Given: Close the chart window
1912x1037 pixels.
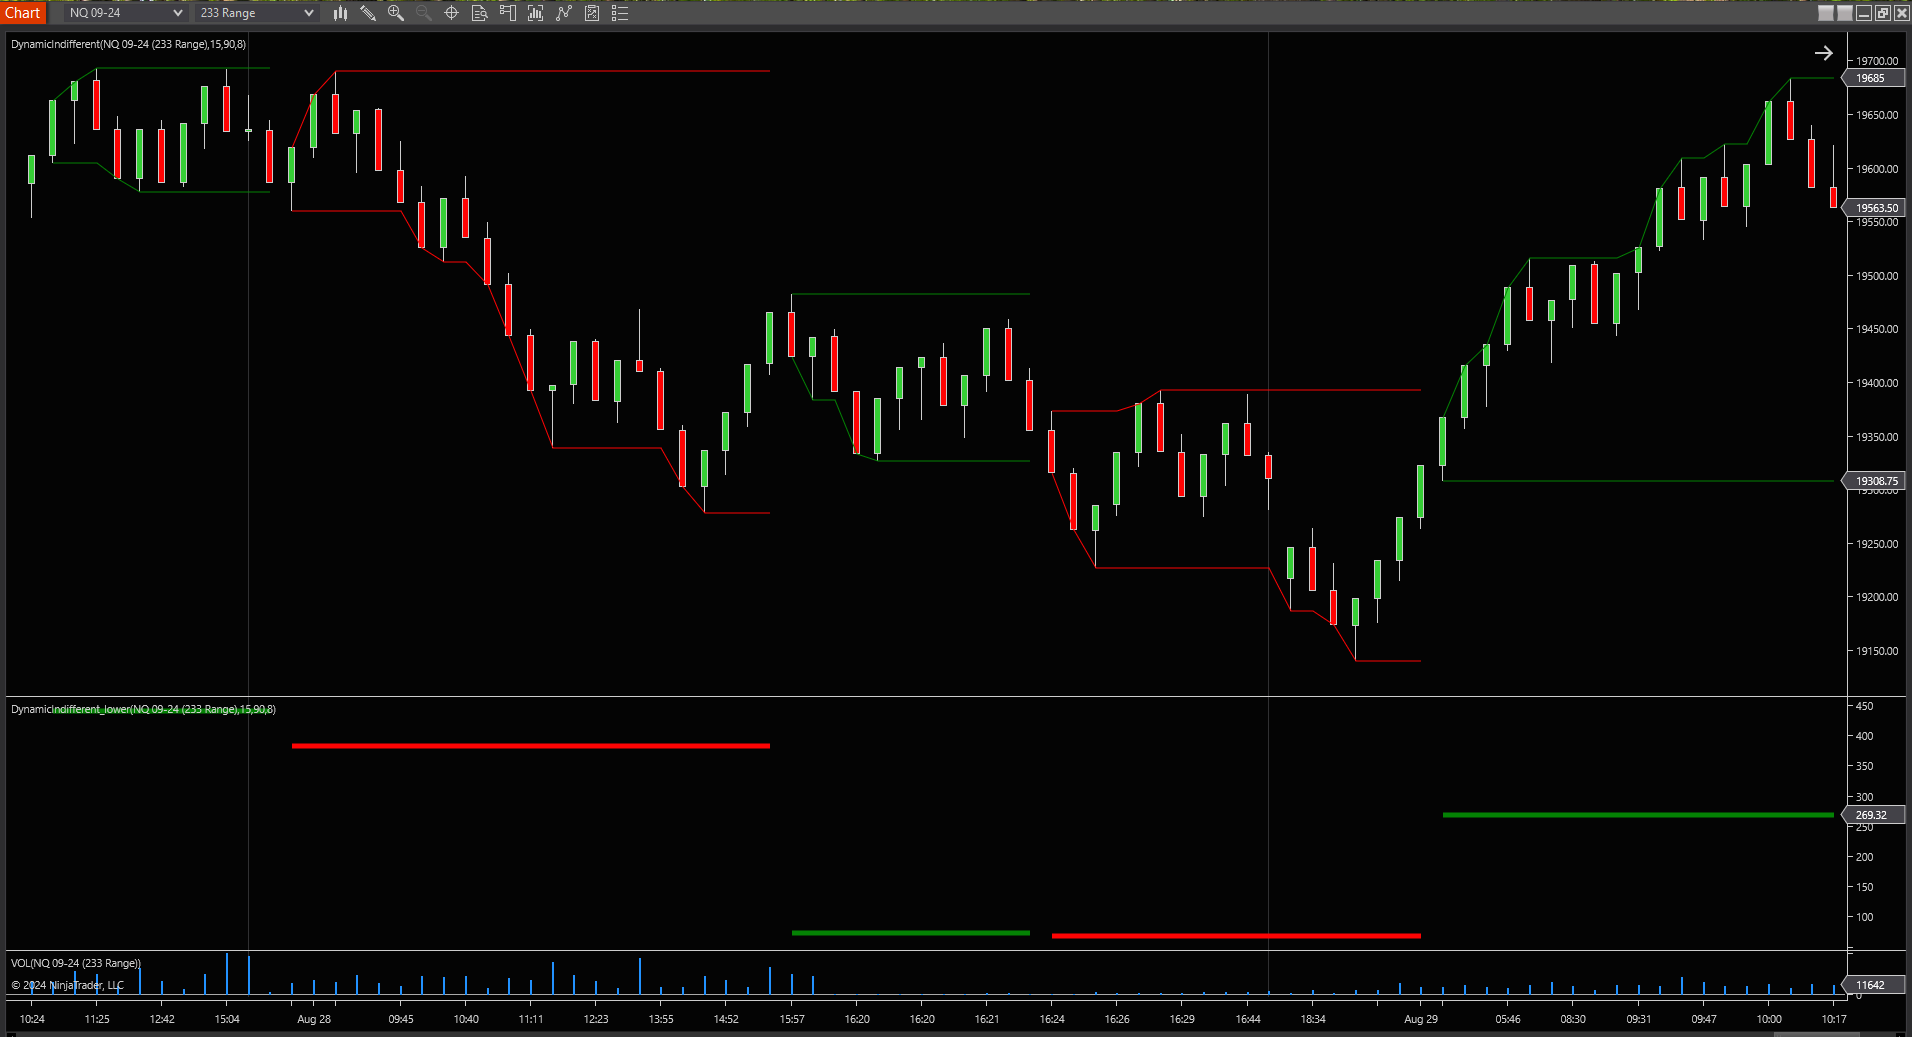Looking at the screenshot, I should [1902, 13].
